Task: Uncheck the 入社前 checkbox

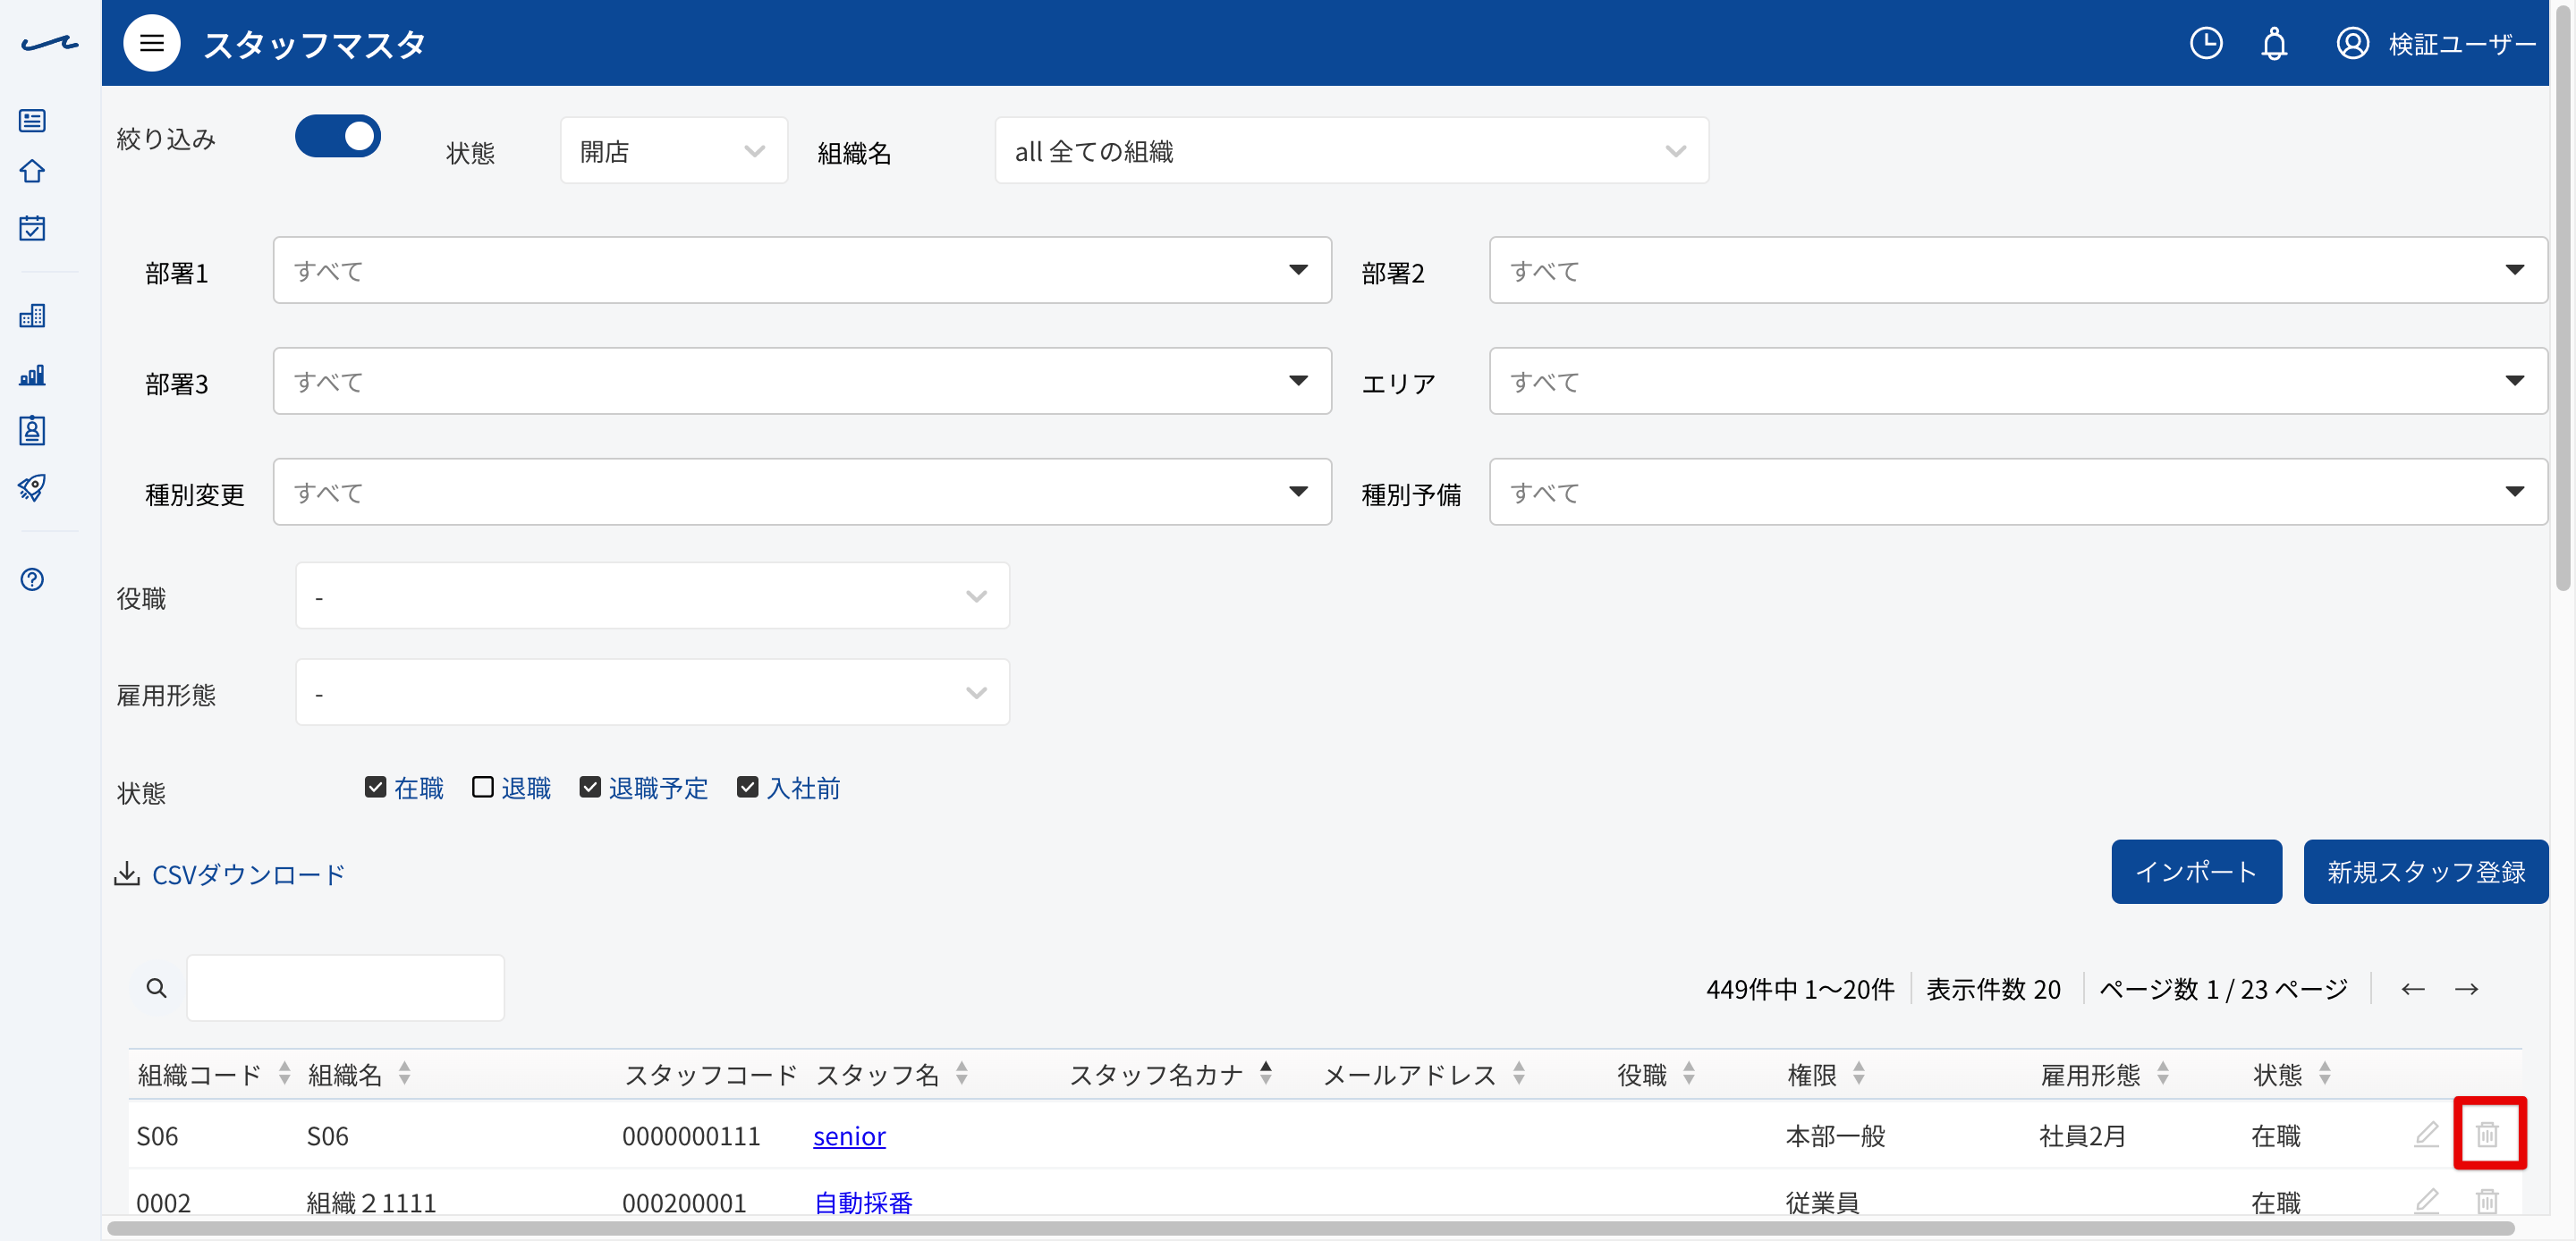Action: point(747,787)
